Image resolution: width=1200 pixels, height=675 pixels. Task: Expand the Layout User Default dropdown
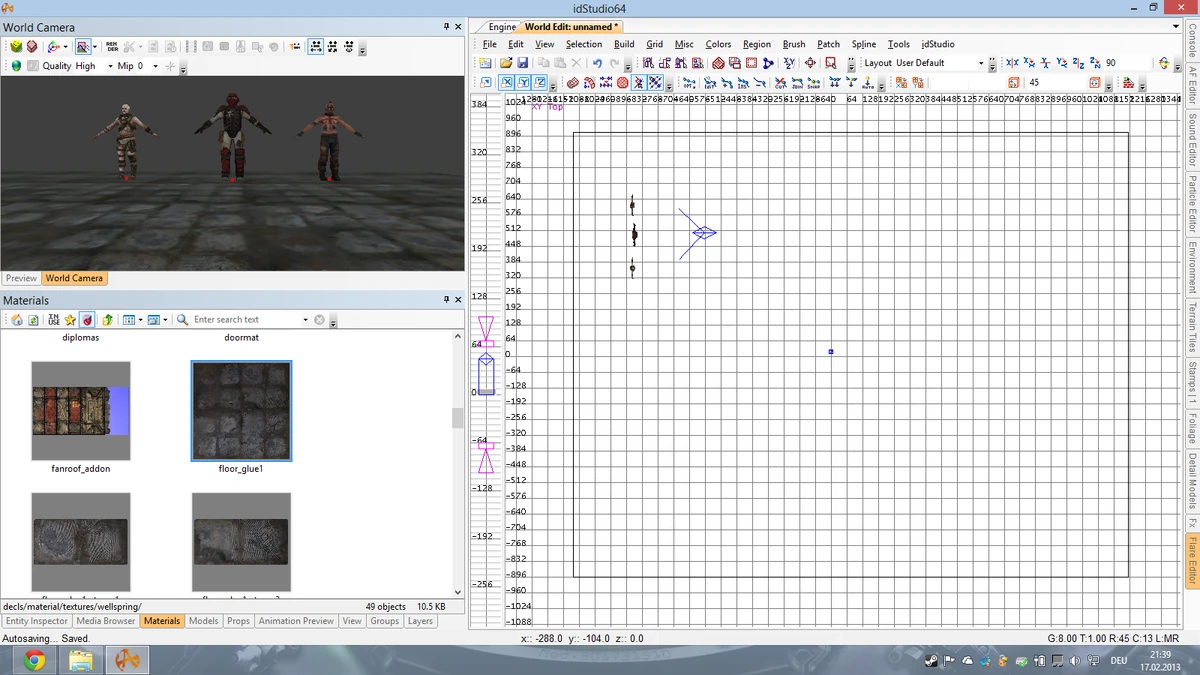980,63
